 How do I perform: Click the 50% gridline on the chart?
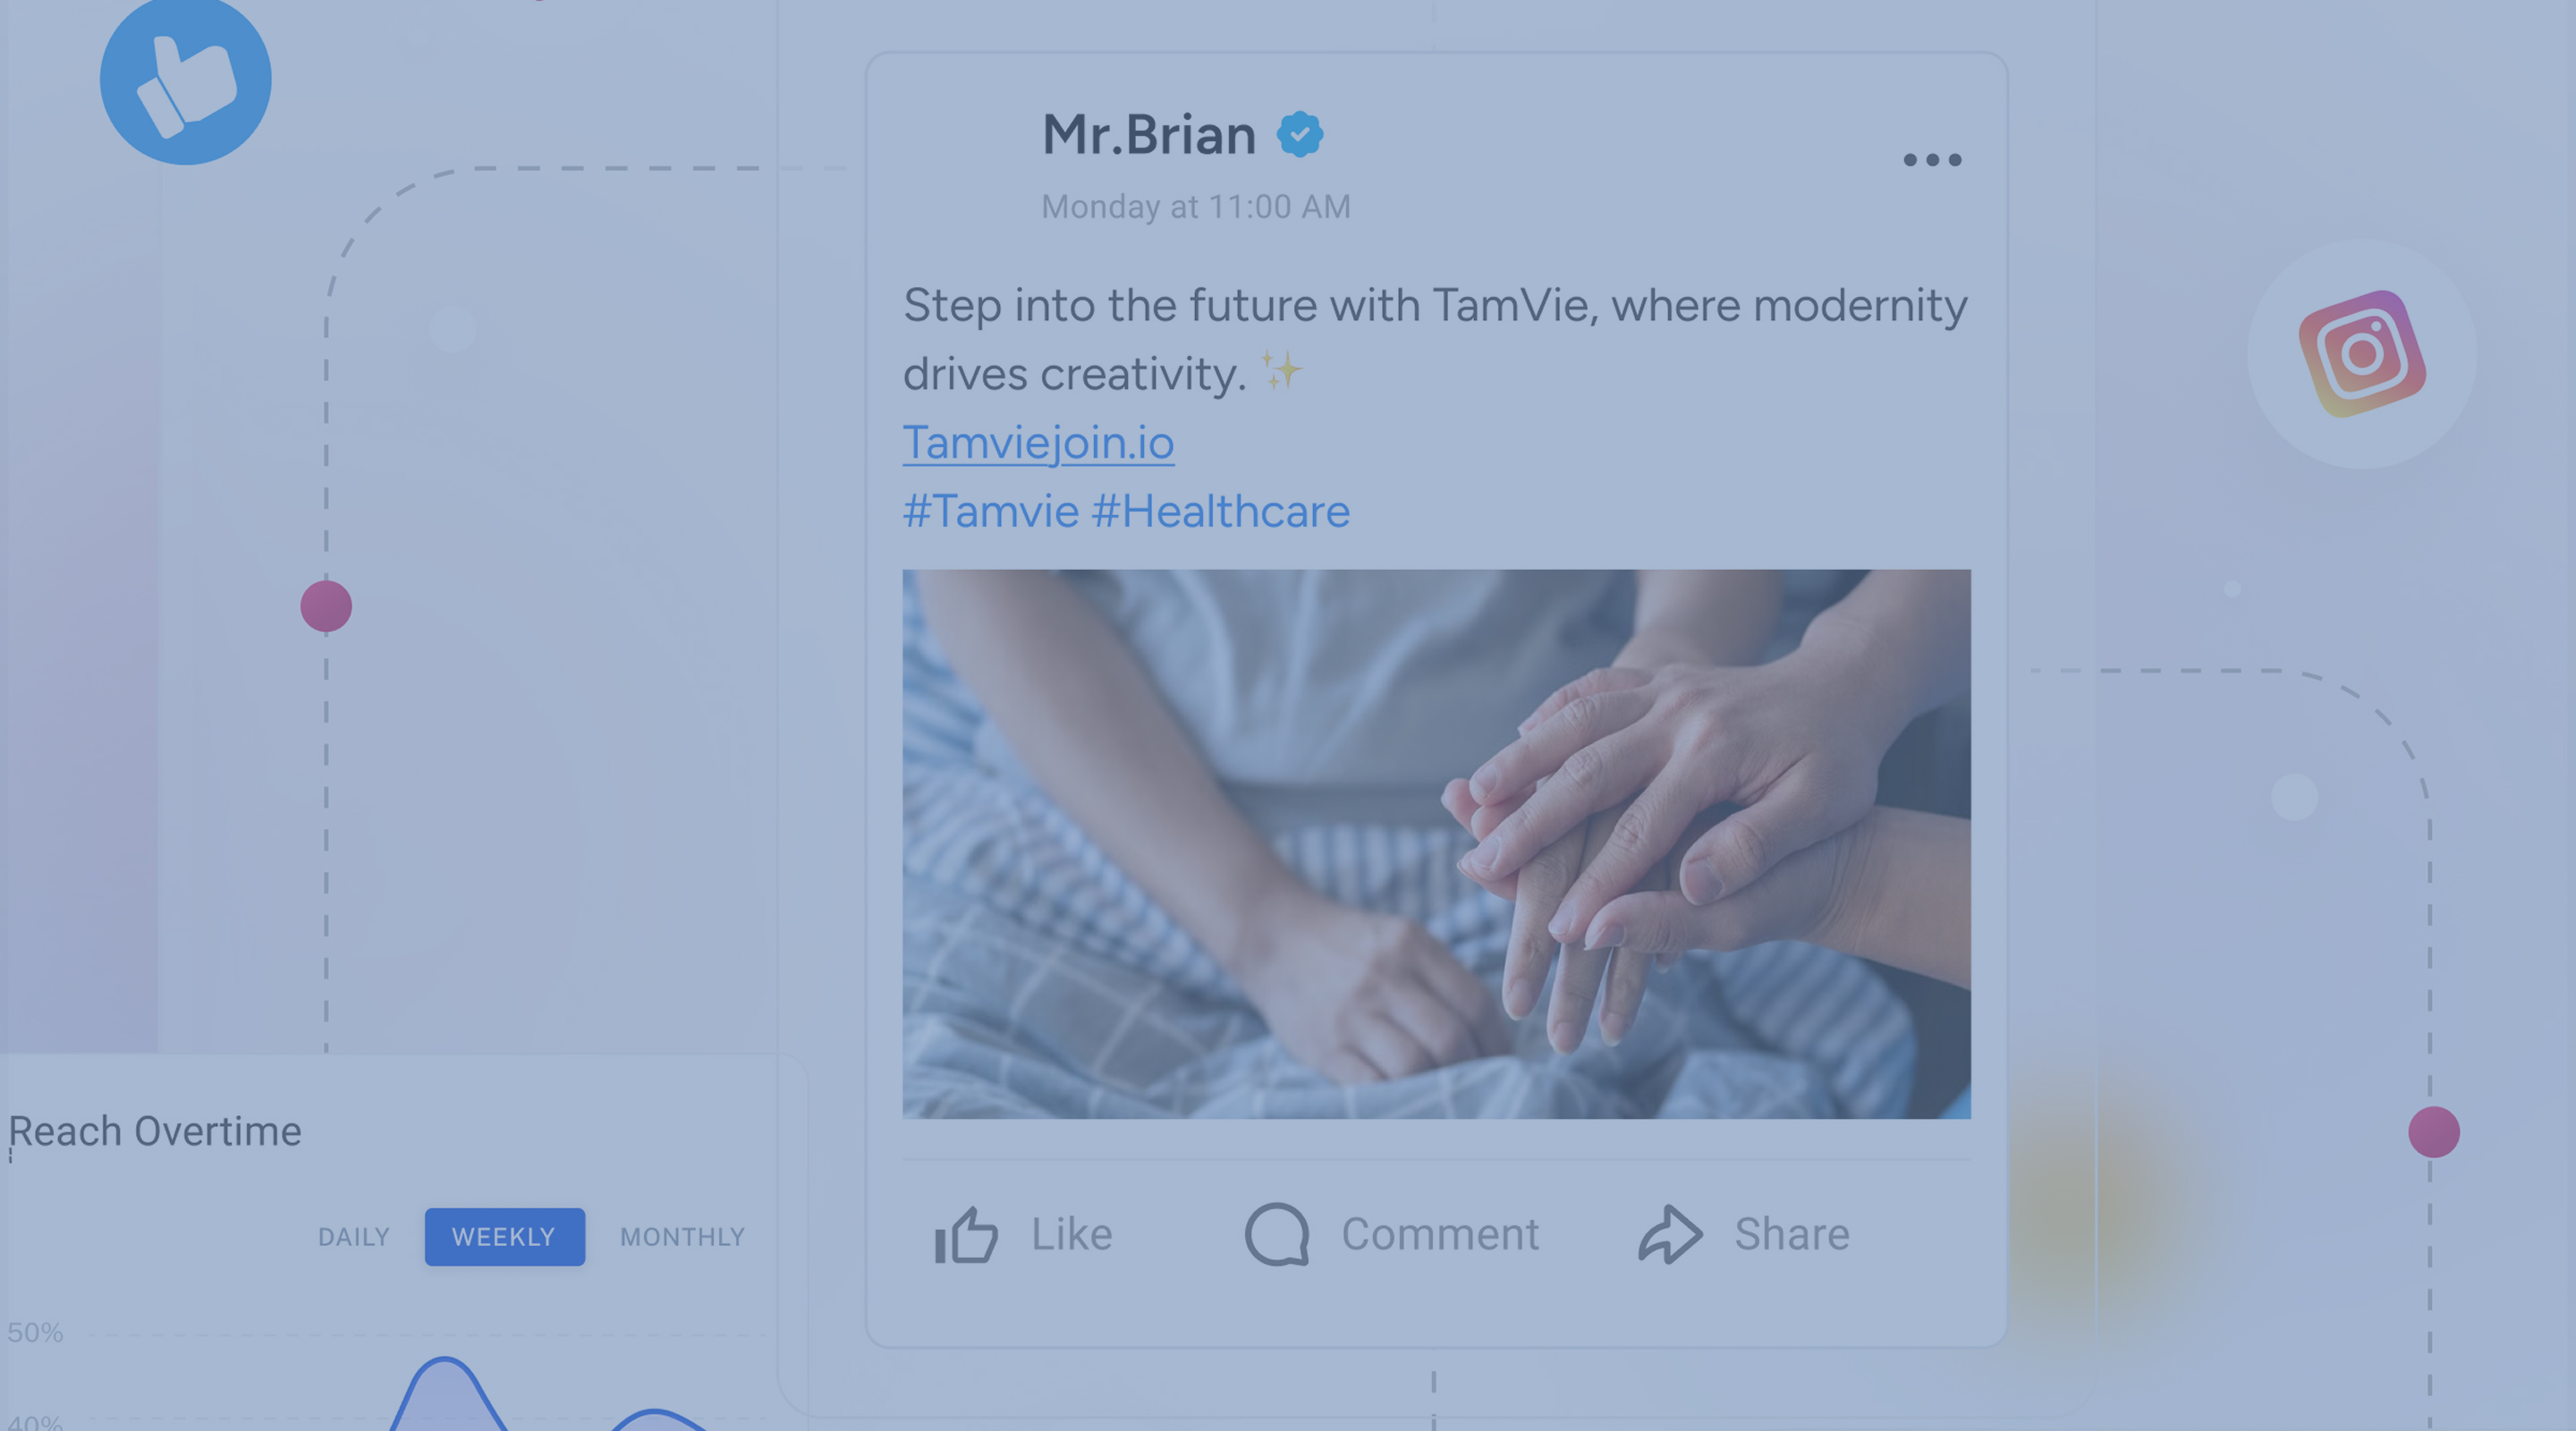coord(37,1330)
